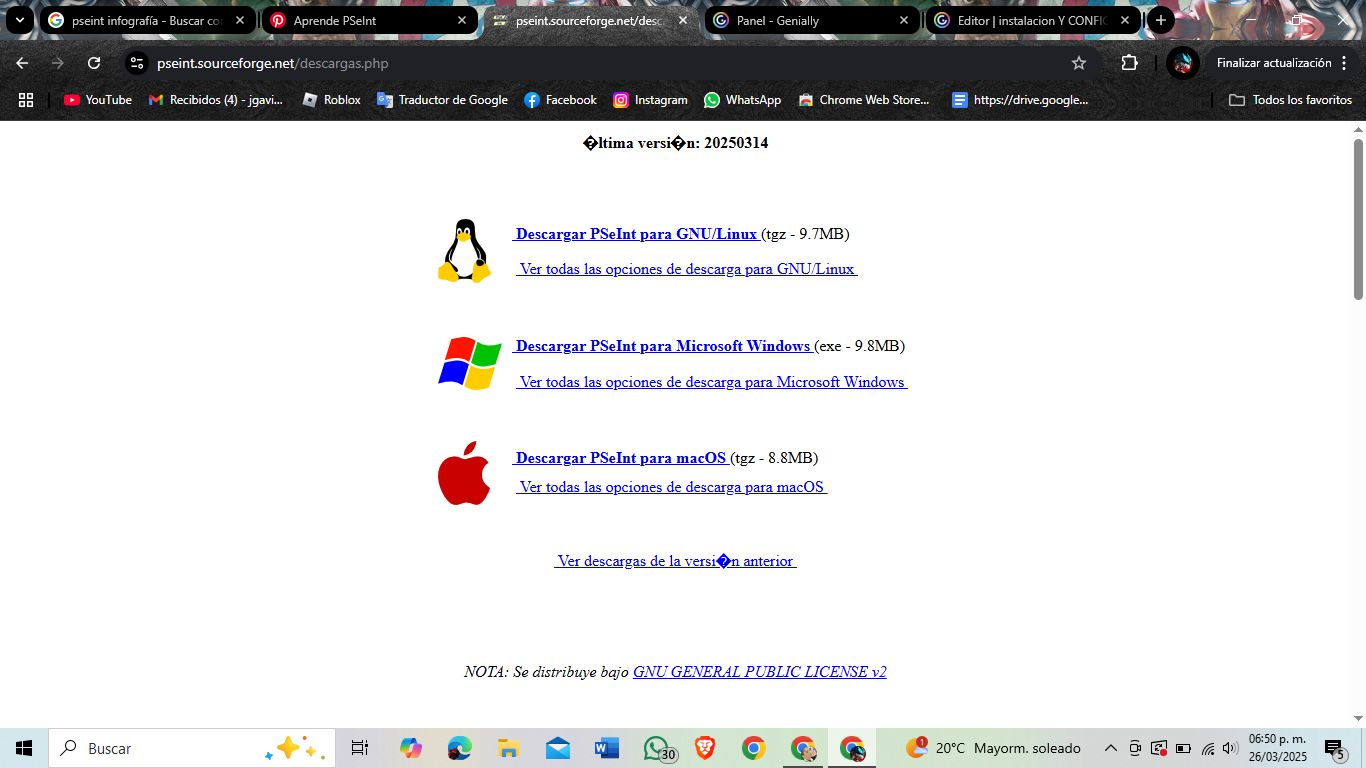The width and height of the screenshot is (1366, 768).
Task: Open the Chrome profile avatar
Action: (x=1182, y=62)
